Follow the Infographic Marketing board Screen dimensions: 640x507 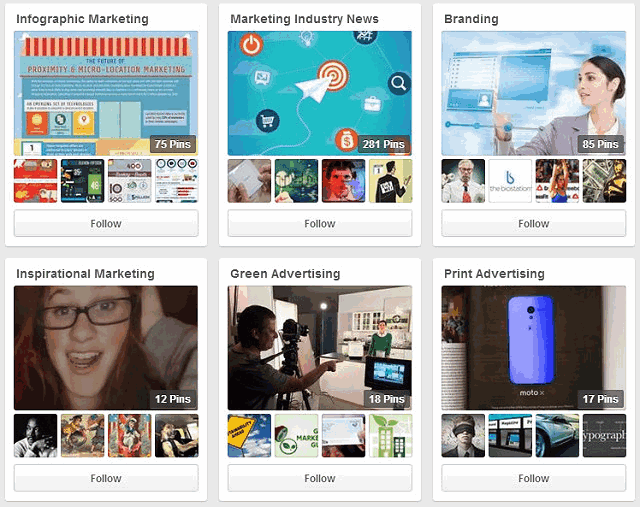[106, 223]
